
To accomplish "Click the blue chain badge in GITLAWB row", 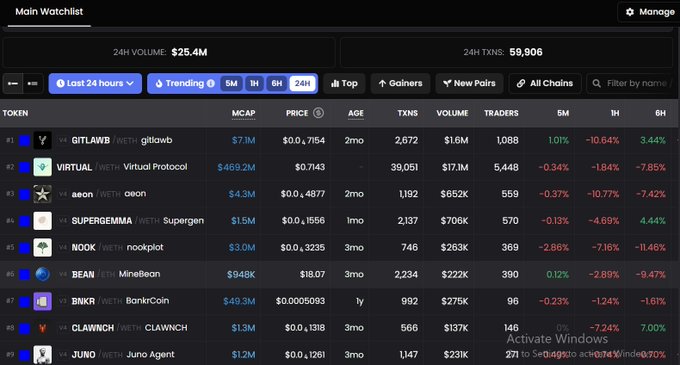I will [x=25, y=140].
